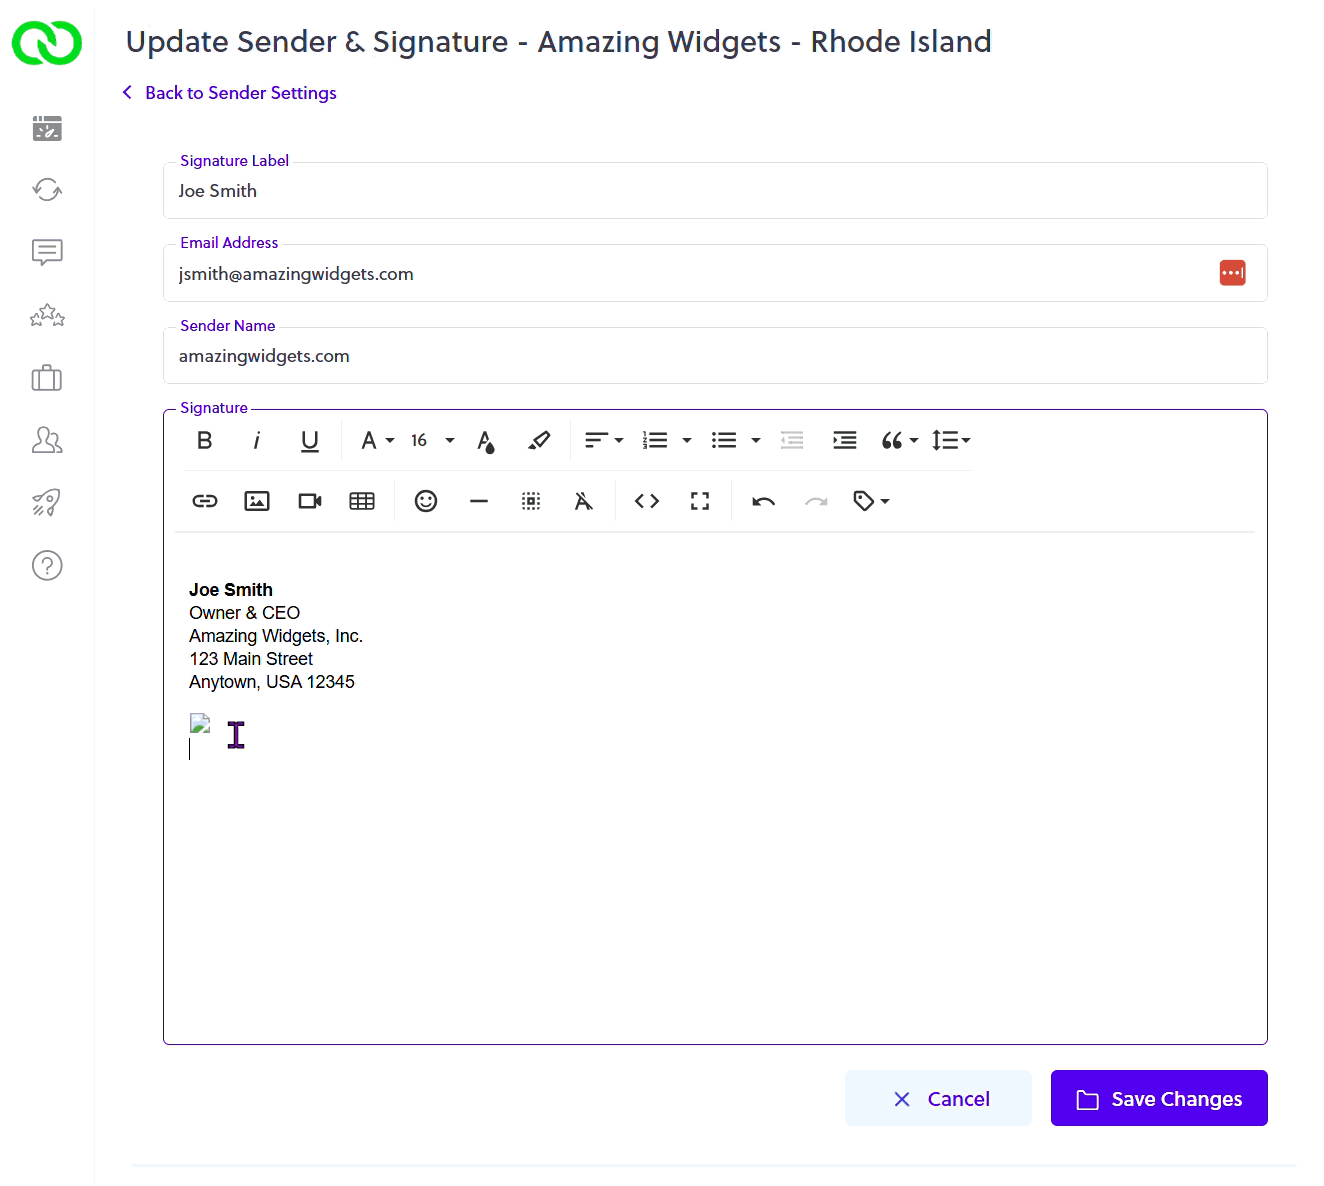
Task: Open the emoticons picker
Action: pyautogui.click(x=426, y=501)
